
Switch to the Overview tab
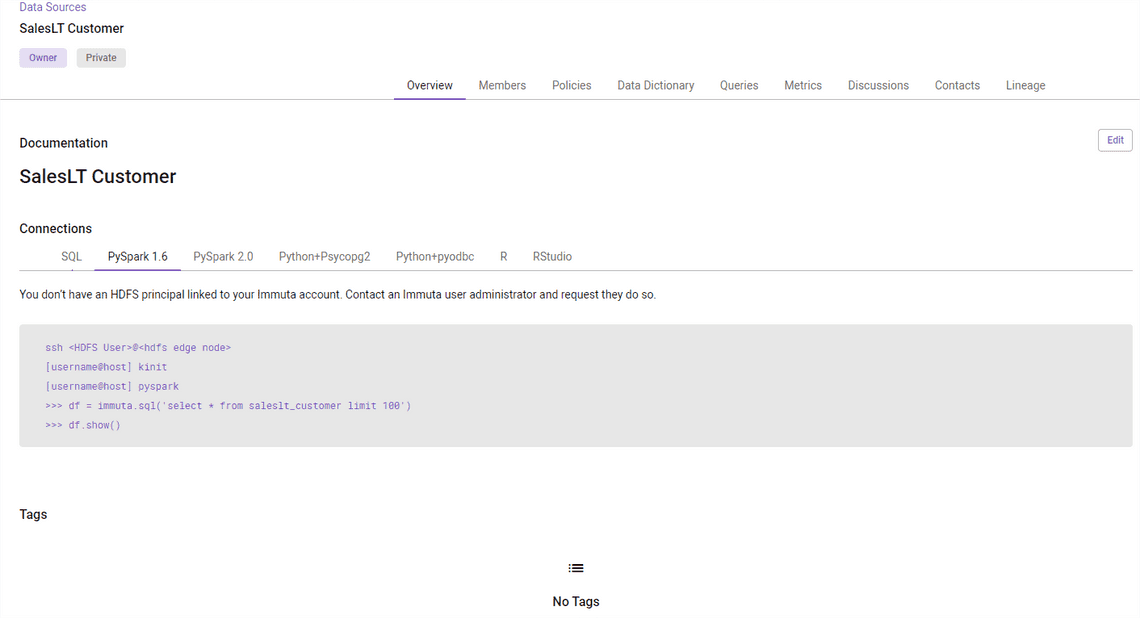pos(430,86)
